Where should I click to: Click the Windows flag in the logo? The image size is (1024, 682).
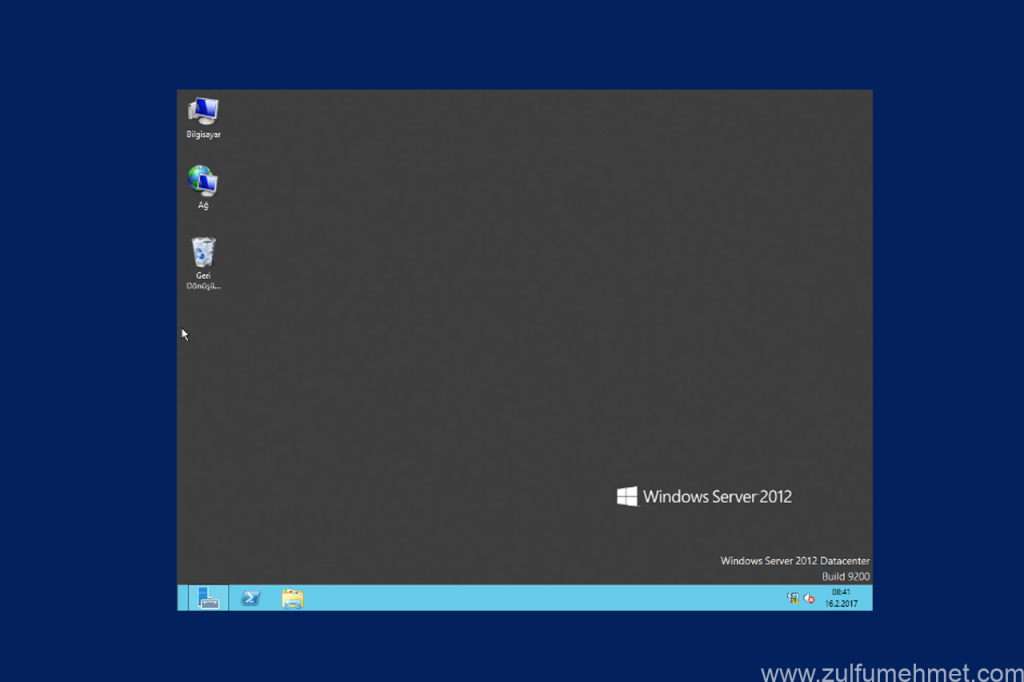click(627, 496)
